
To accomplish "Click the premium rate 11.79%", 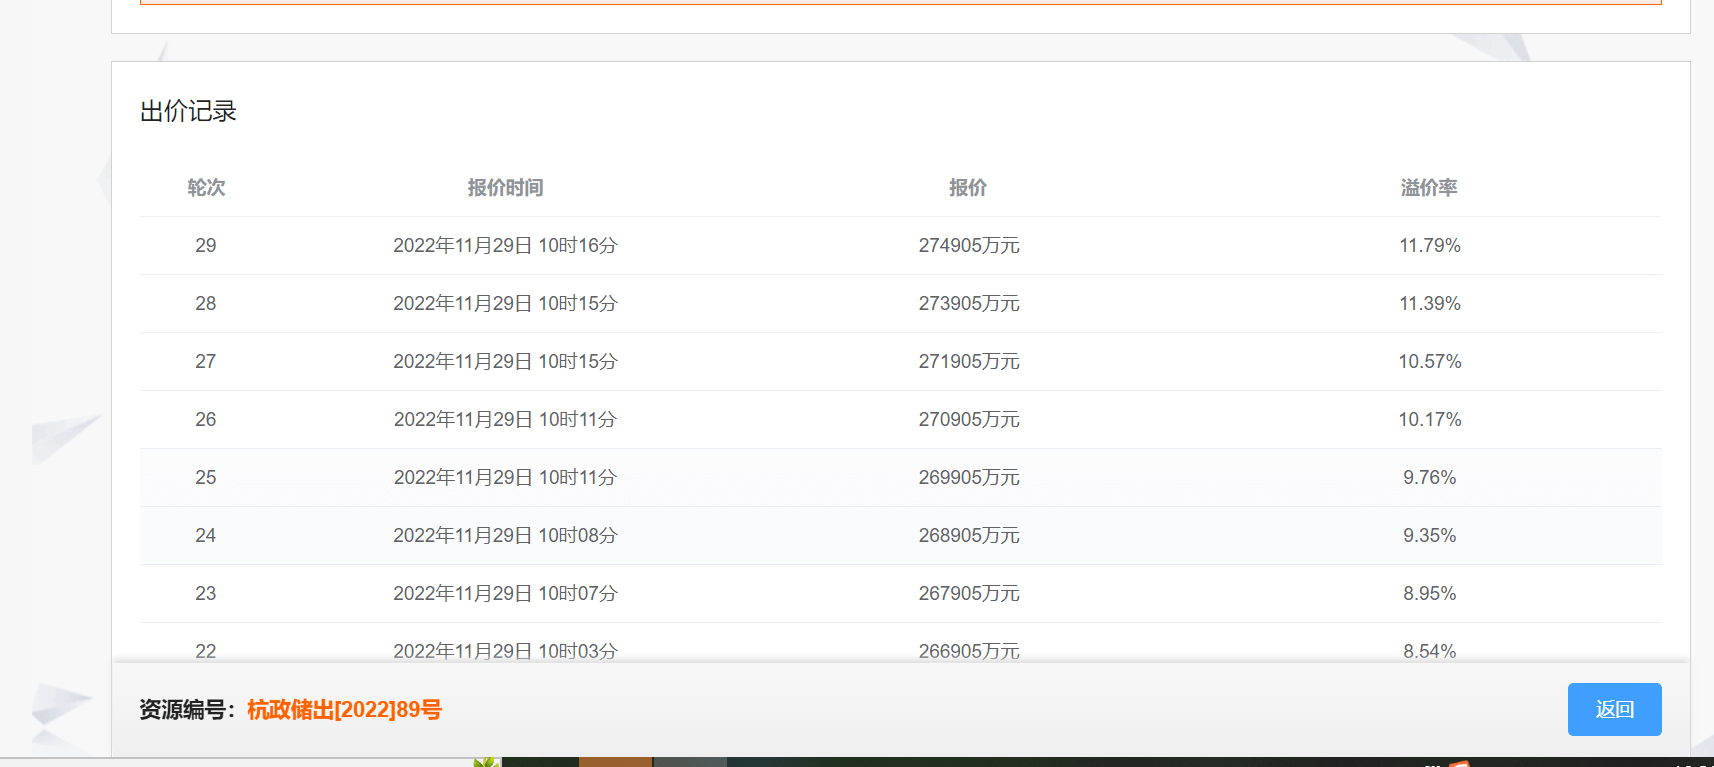I will (1429, 246).
